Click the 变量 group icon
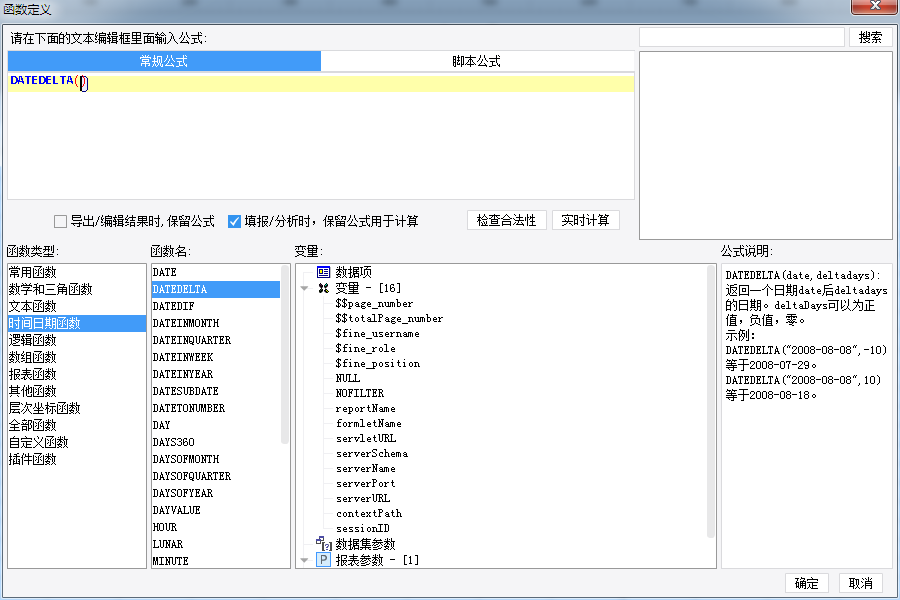The width and height of the screenshot is (900, 600). tap(323, 288)
